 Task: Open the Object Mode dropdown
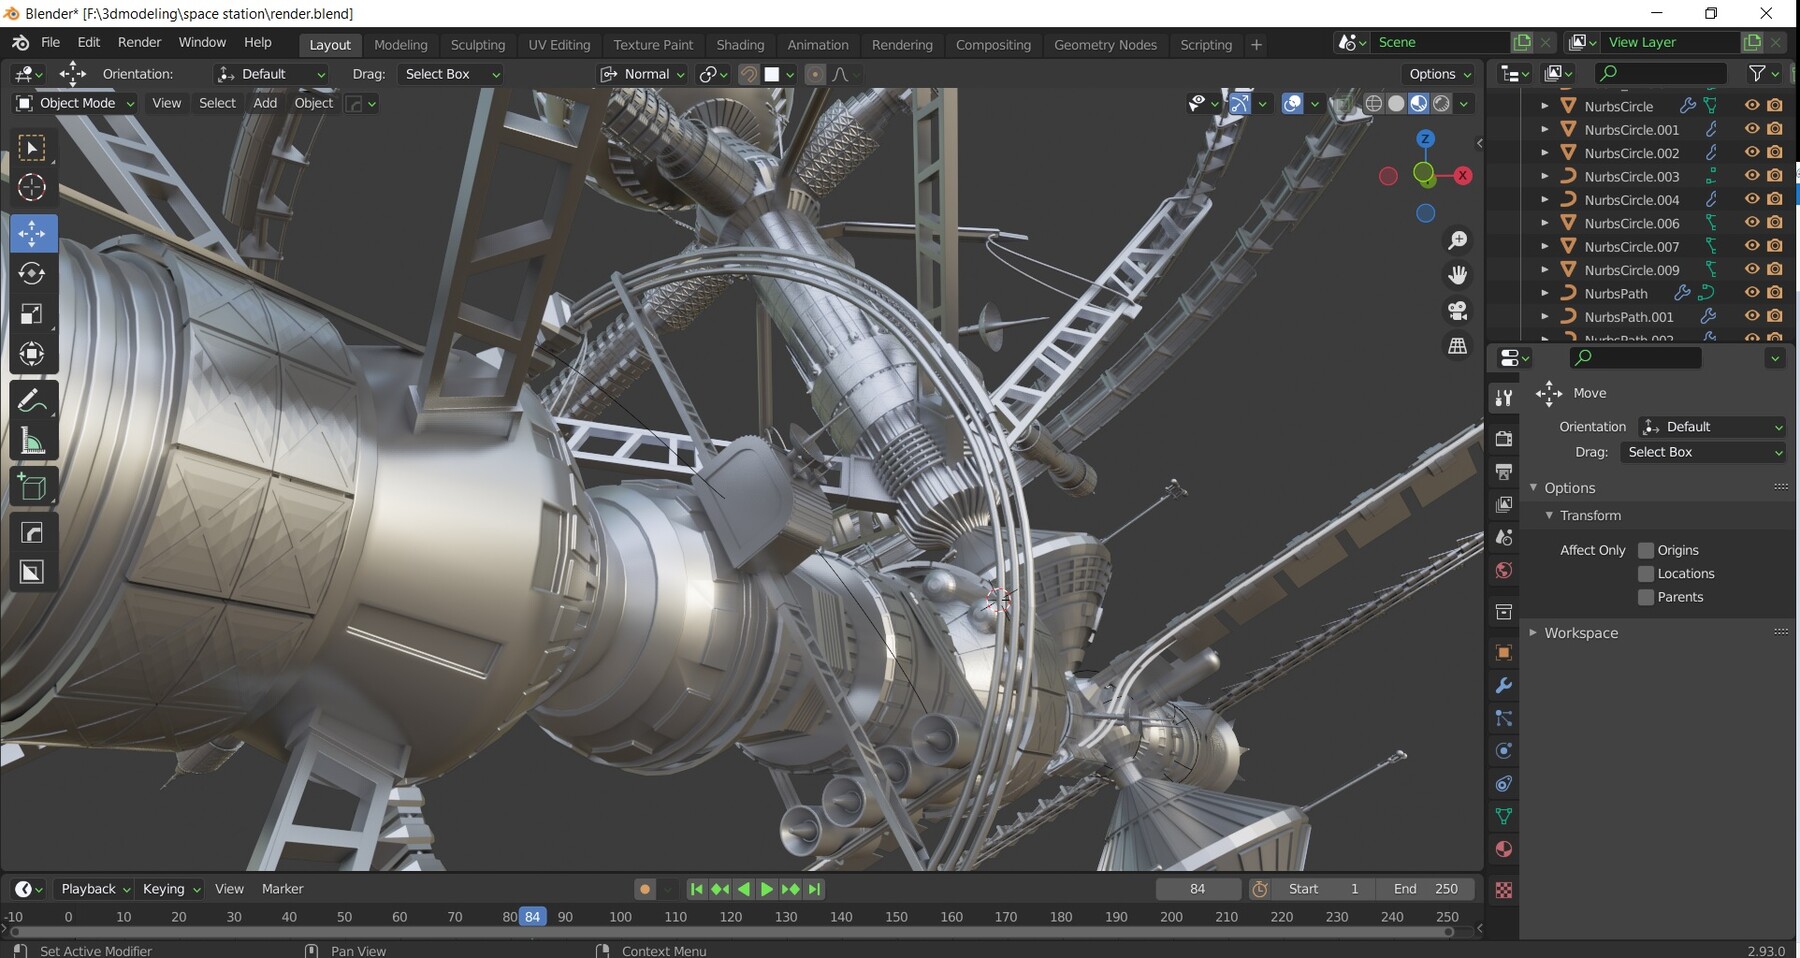[76, 103]
